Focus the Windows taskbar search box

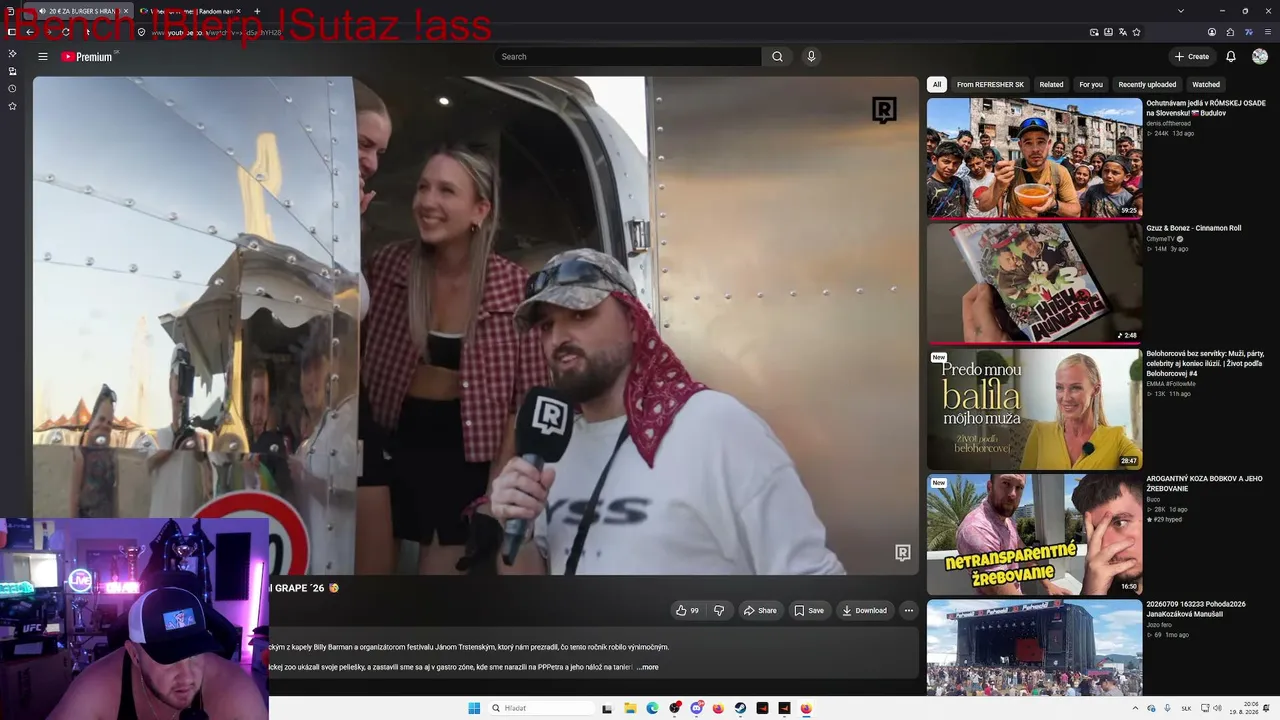click(541, 709)
